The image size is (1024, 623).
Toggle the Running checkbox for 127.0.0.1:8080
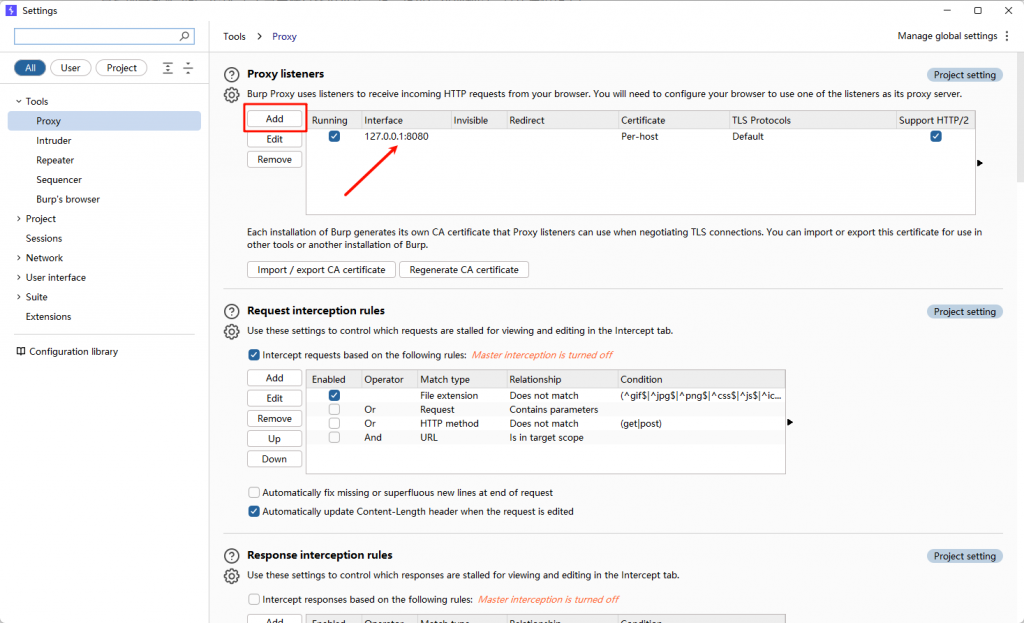(334, 136)
